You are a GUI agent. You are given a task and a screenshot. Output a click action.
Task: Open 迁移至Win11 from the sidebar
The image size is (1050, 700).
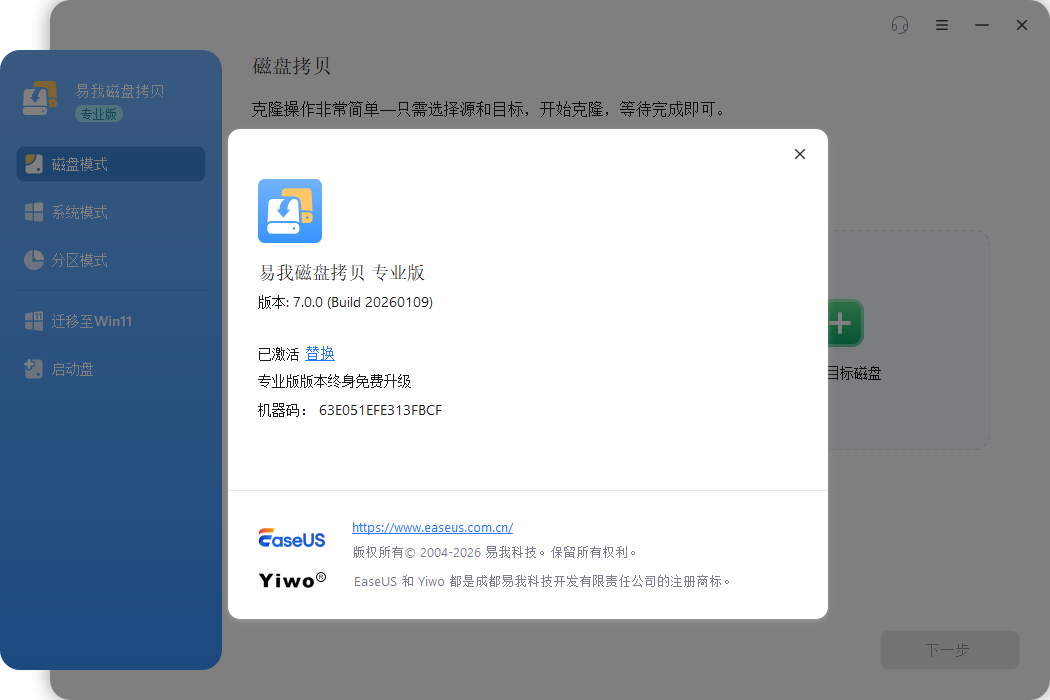[x=92, y=321]
